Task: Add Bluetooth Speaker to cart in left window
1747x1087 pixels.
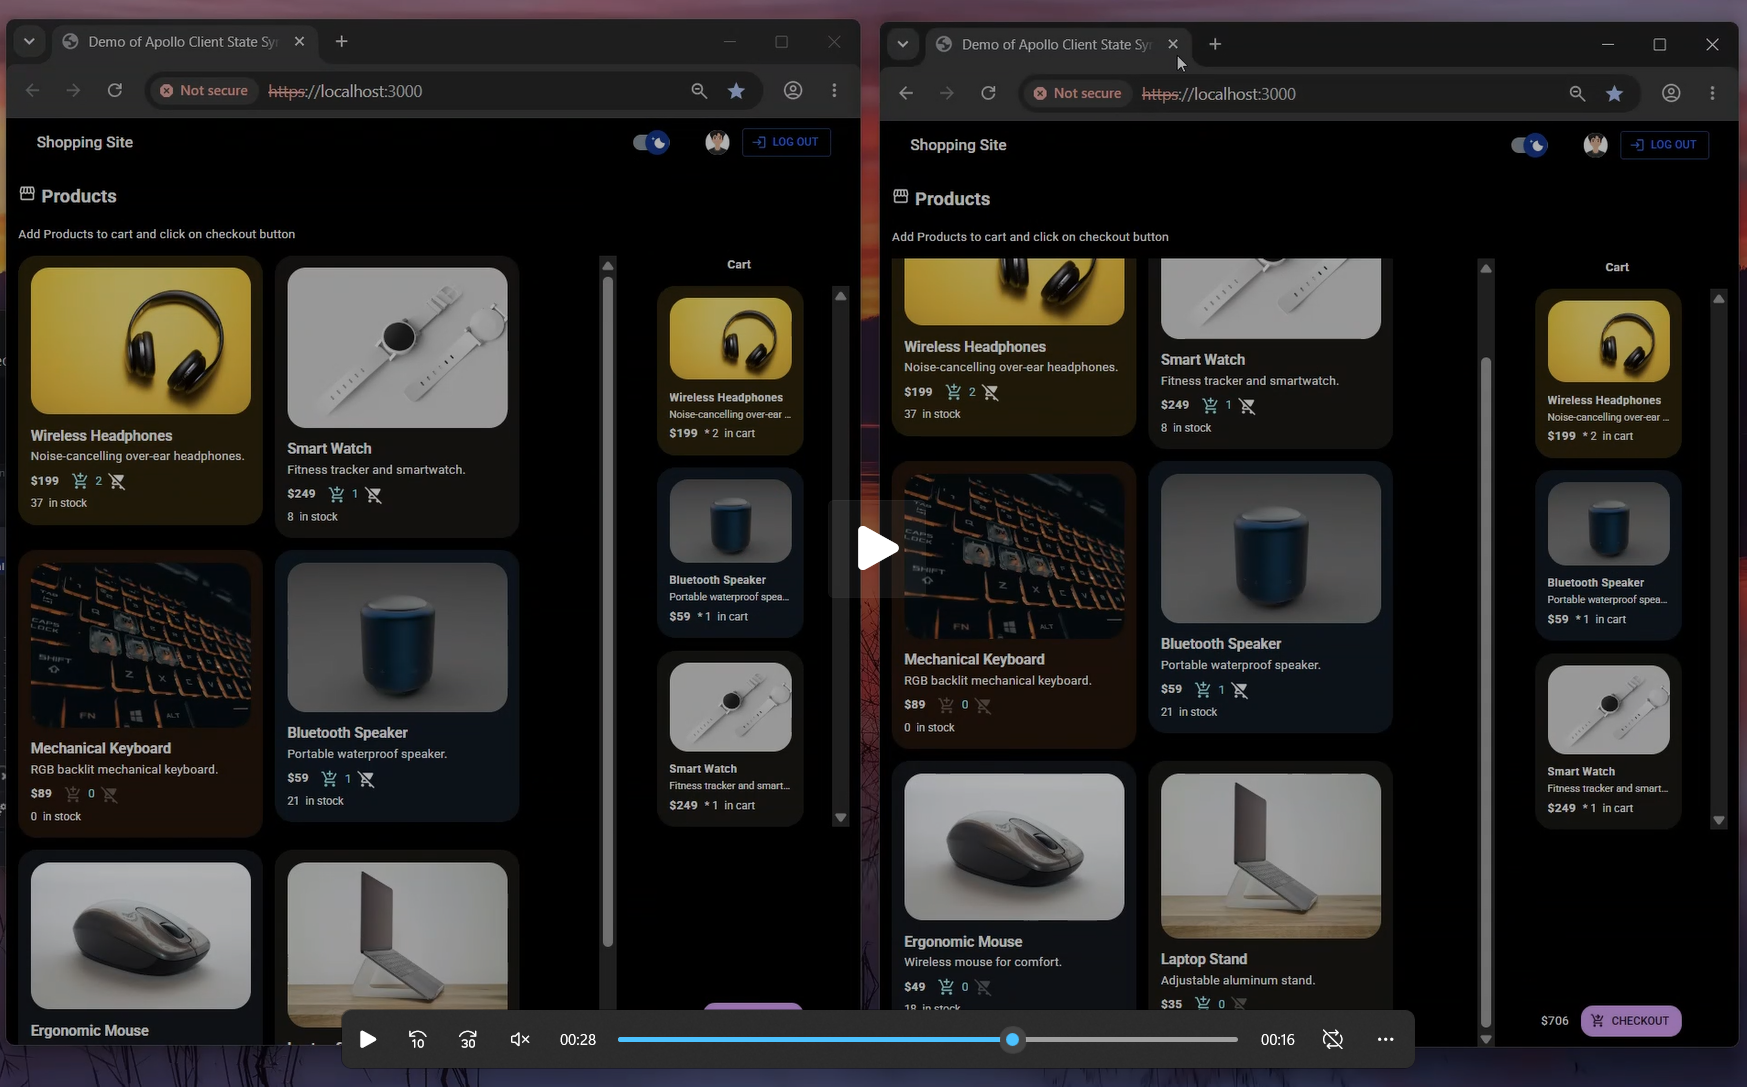Action: click(329, 778)
